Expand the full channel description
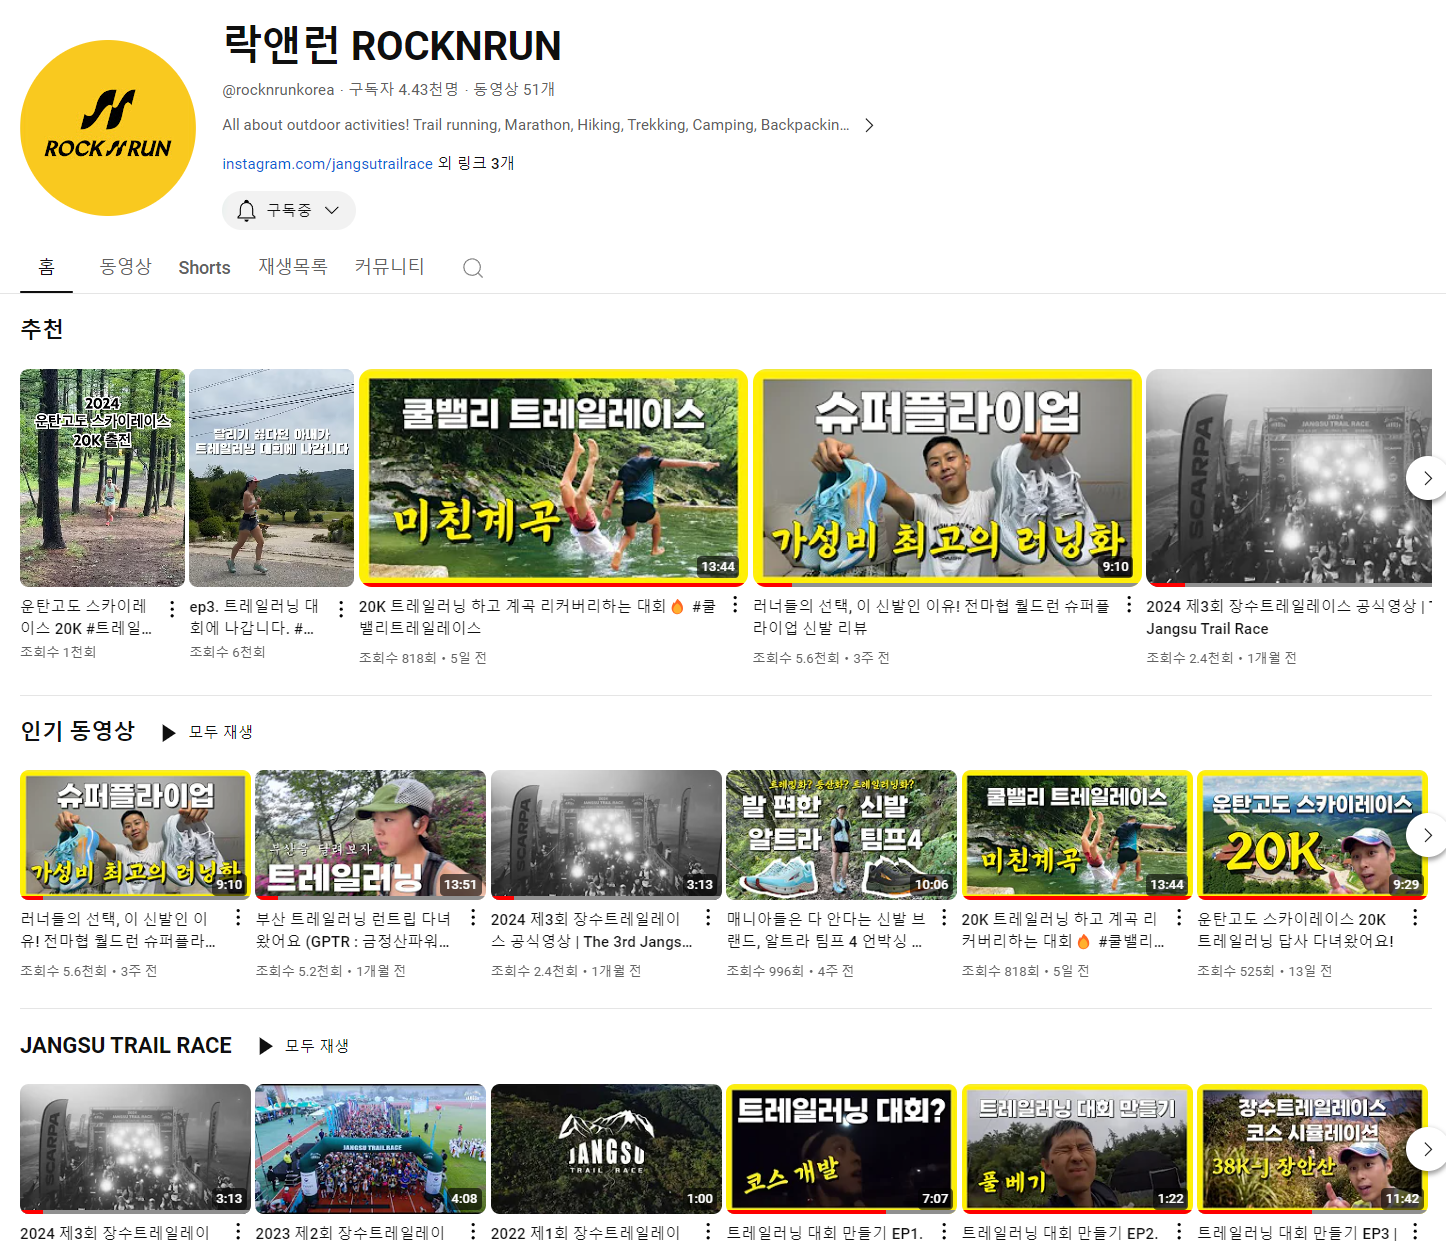The image size is (1446, 1244). [x=869, y=124]
